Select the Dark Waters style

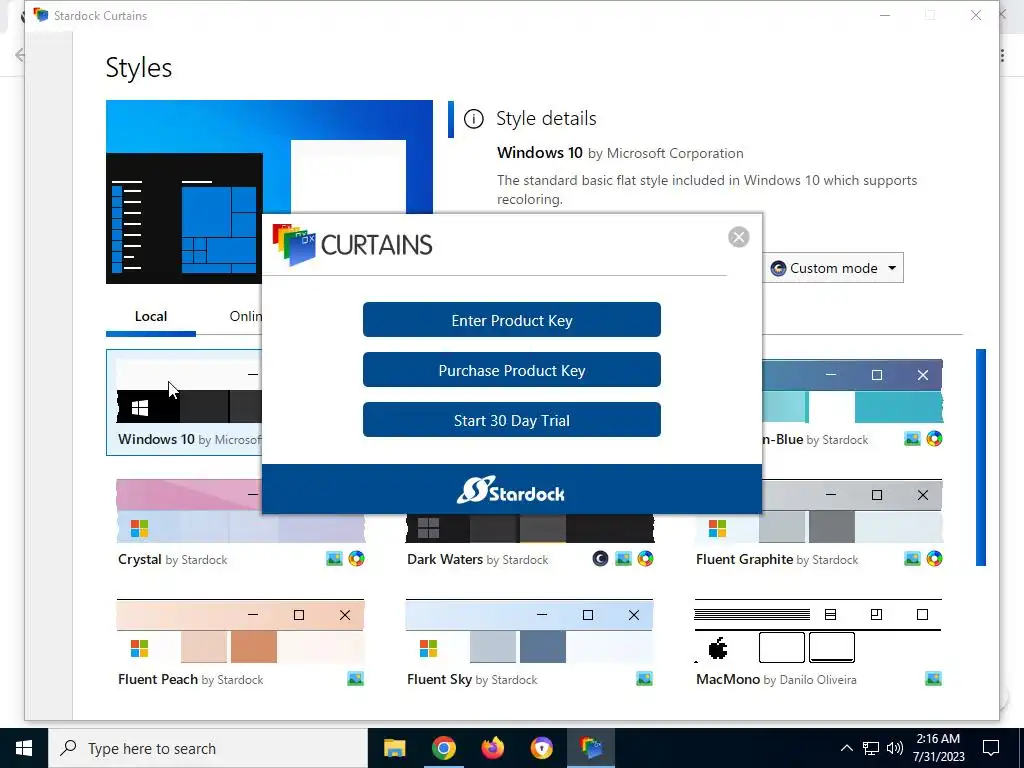[x=529, y=539]
